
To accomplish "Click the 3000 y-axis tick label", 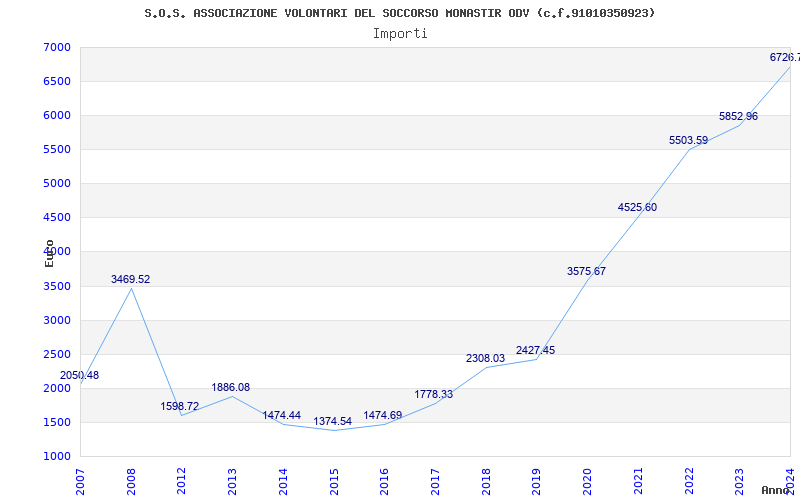I will pos(57,320).
